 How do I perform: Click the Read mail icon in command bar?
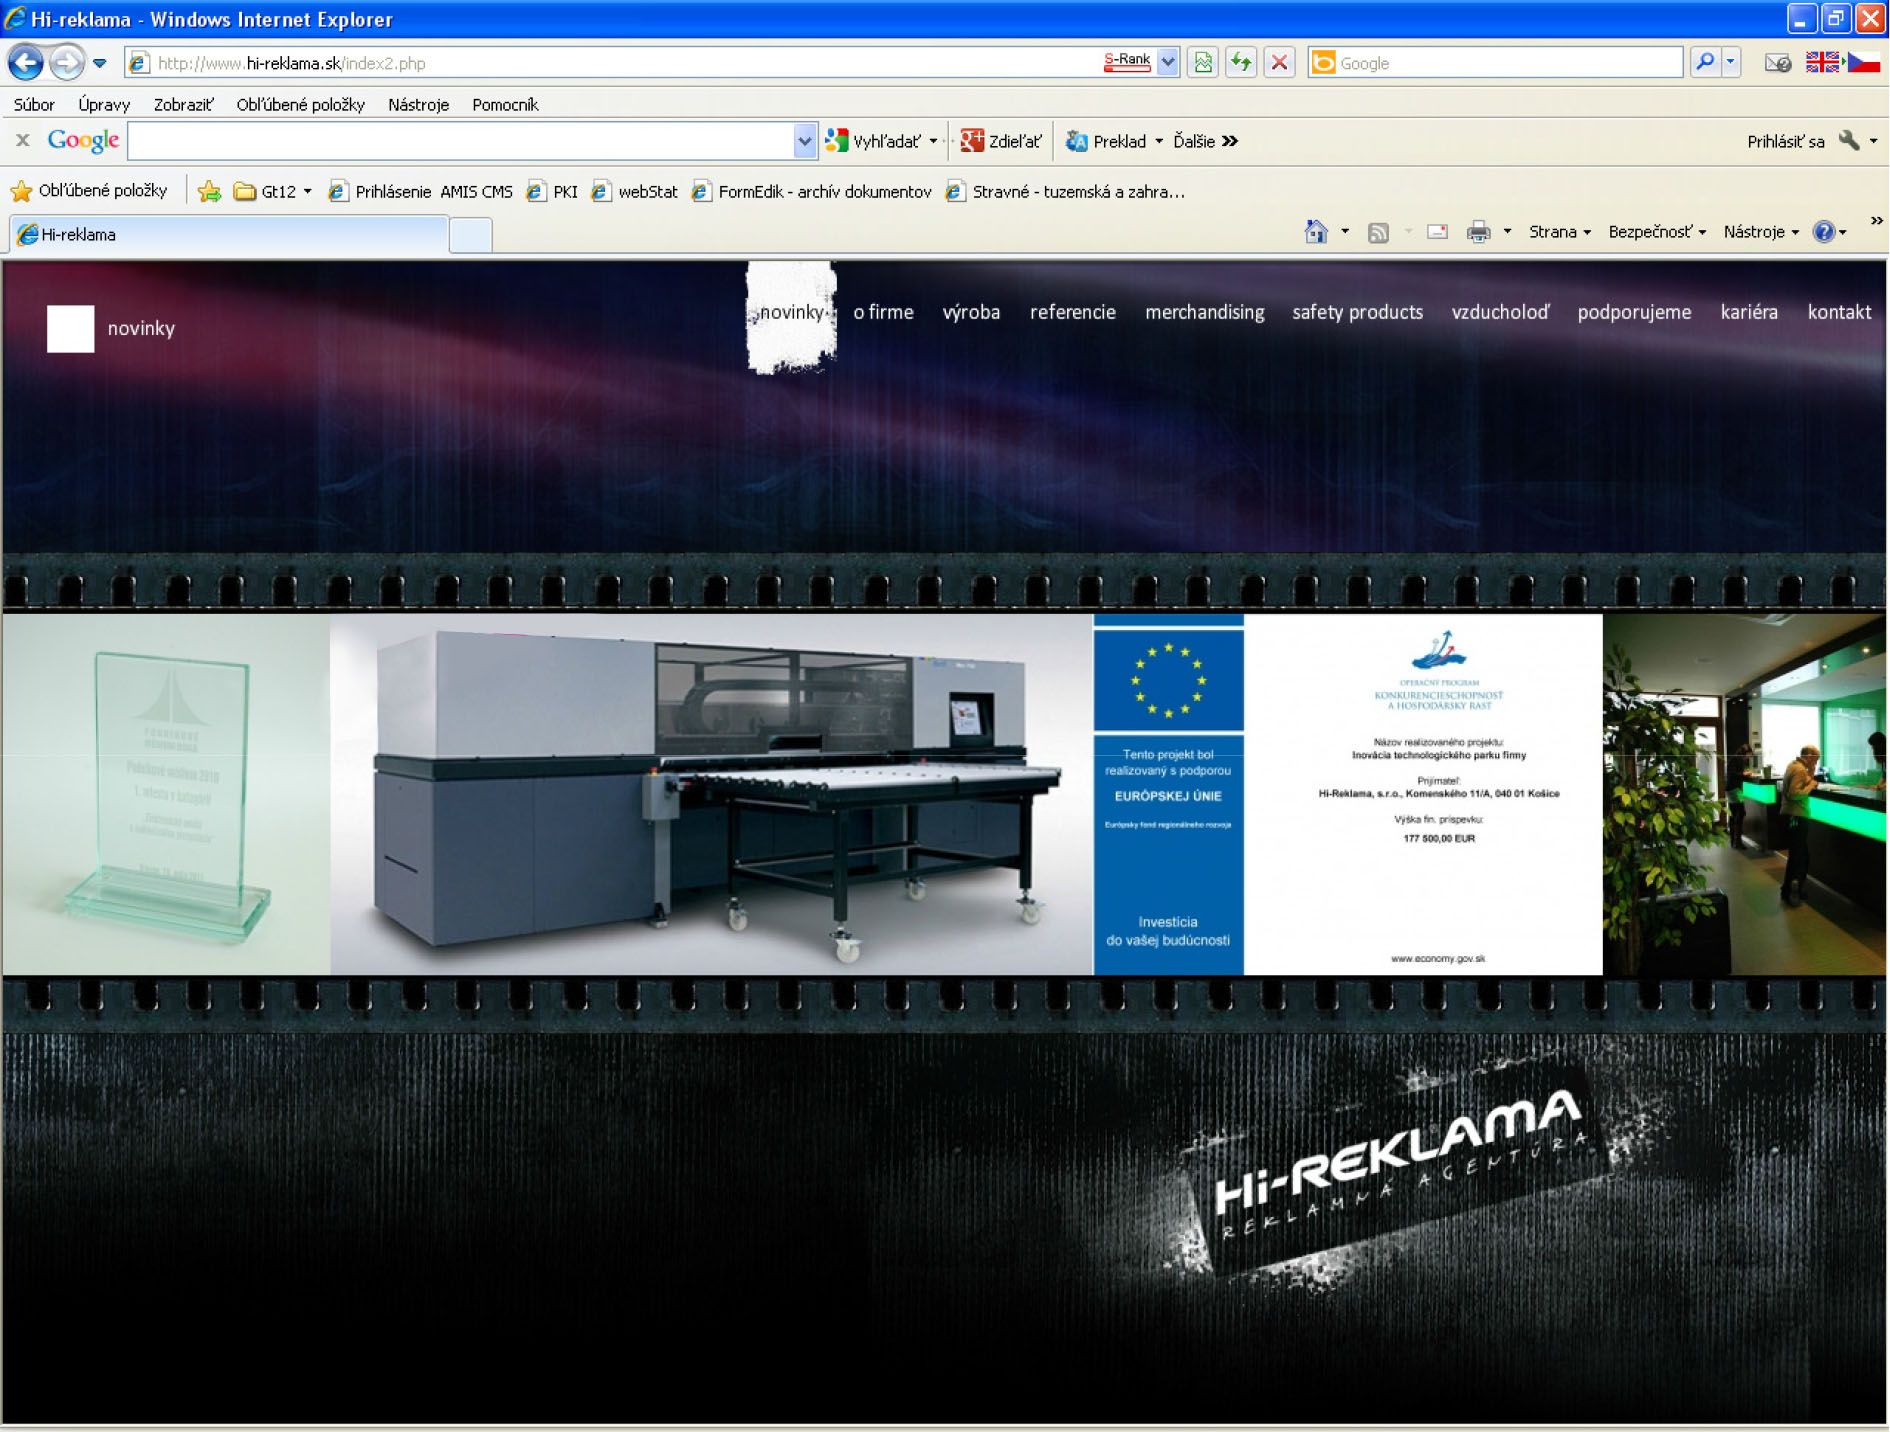click(1437, 232)
